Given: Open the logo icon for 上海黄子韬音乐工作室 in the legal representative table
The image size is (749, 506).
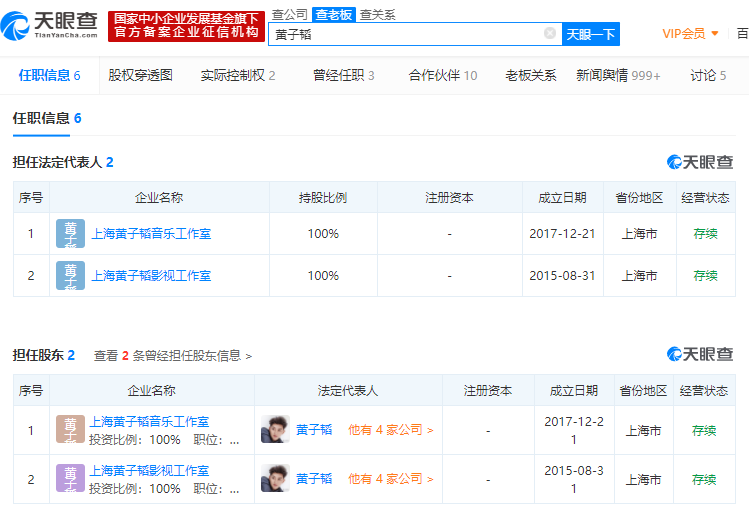Looking at the screenshot, I should [70, 233].
